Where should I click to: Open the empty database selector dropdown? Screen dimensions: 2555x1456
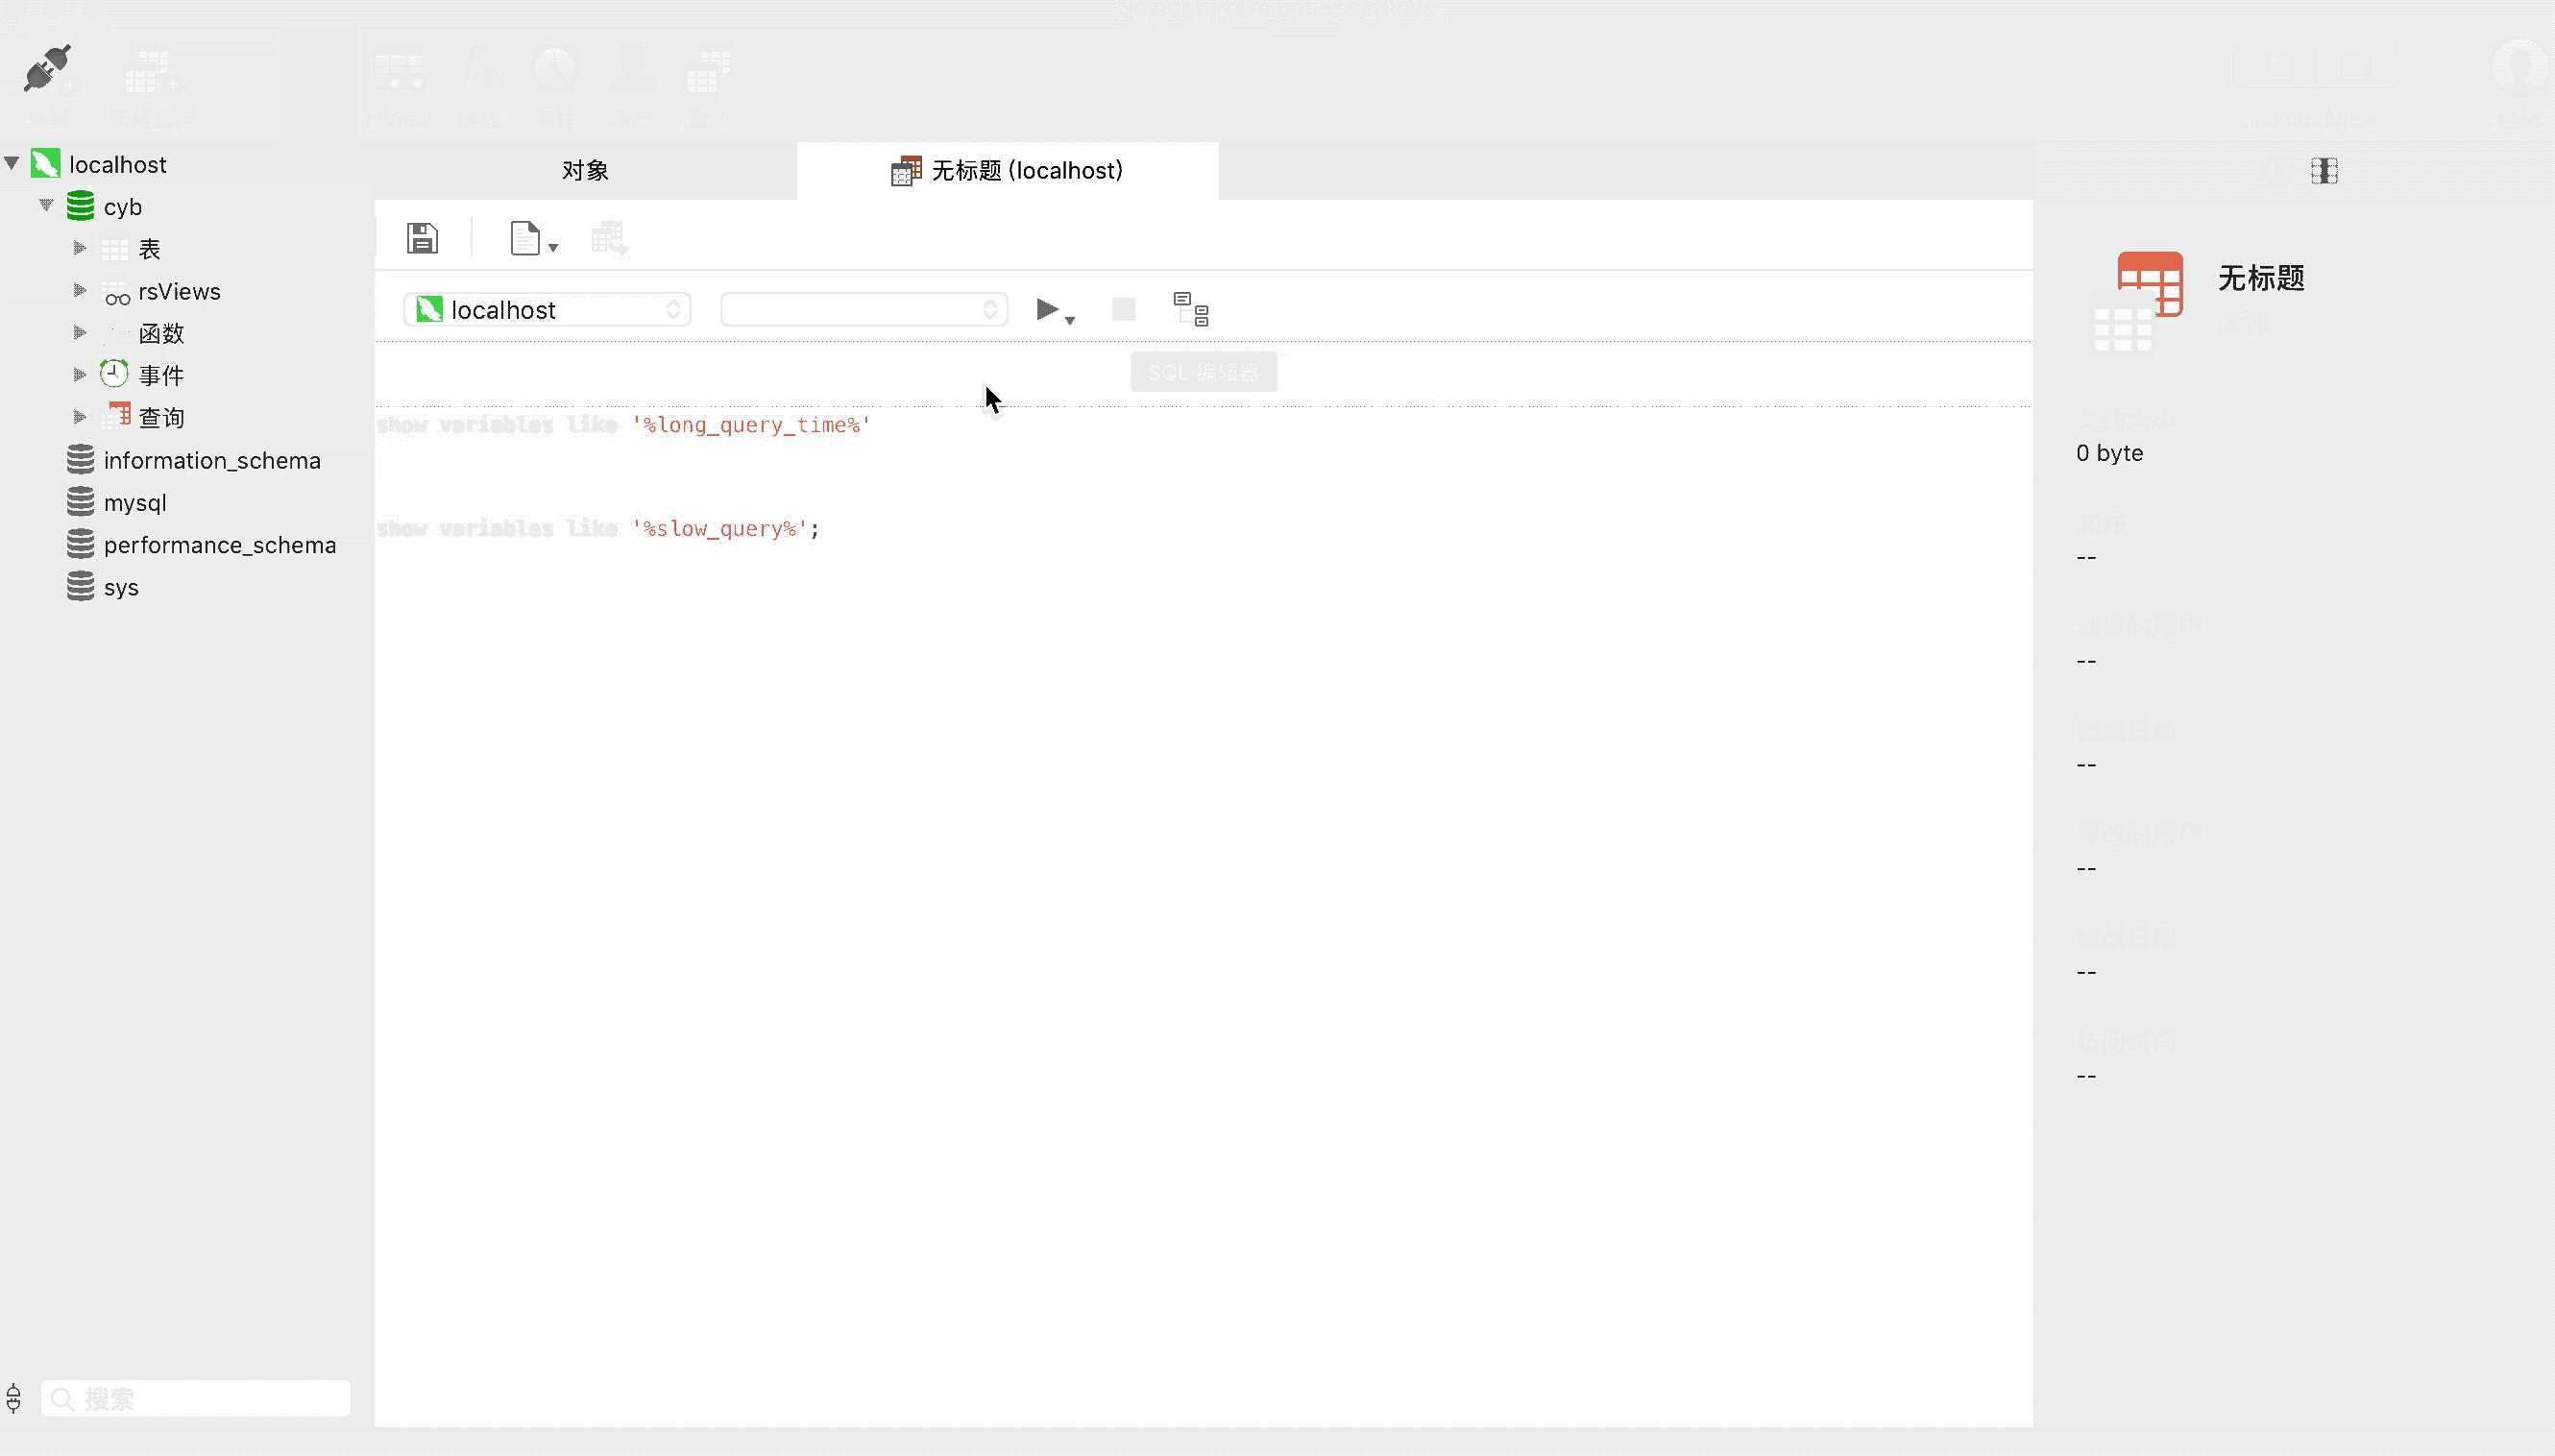(x=863, y=309)
